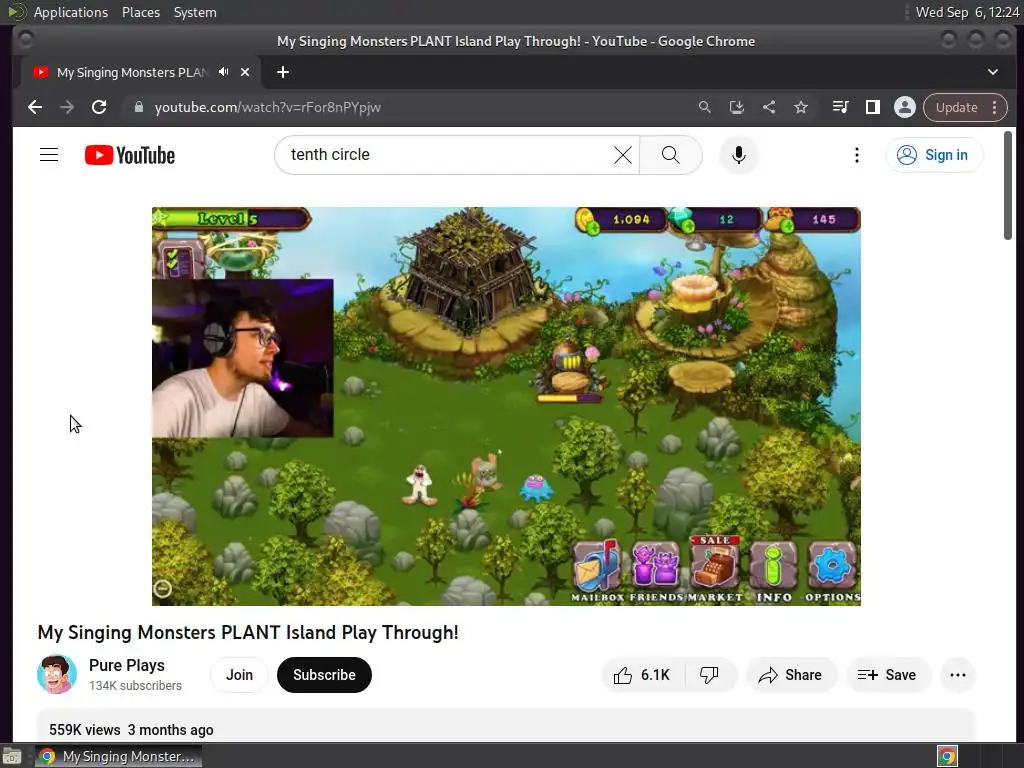
Task: Click the 134K subscribers text
Action: (135, 686)
